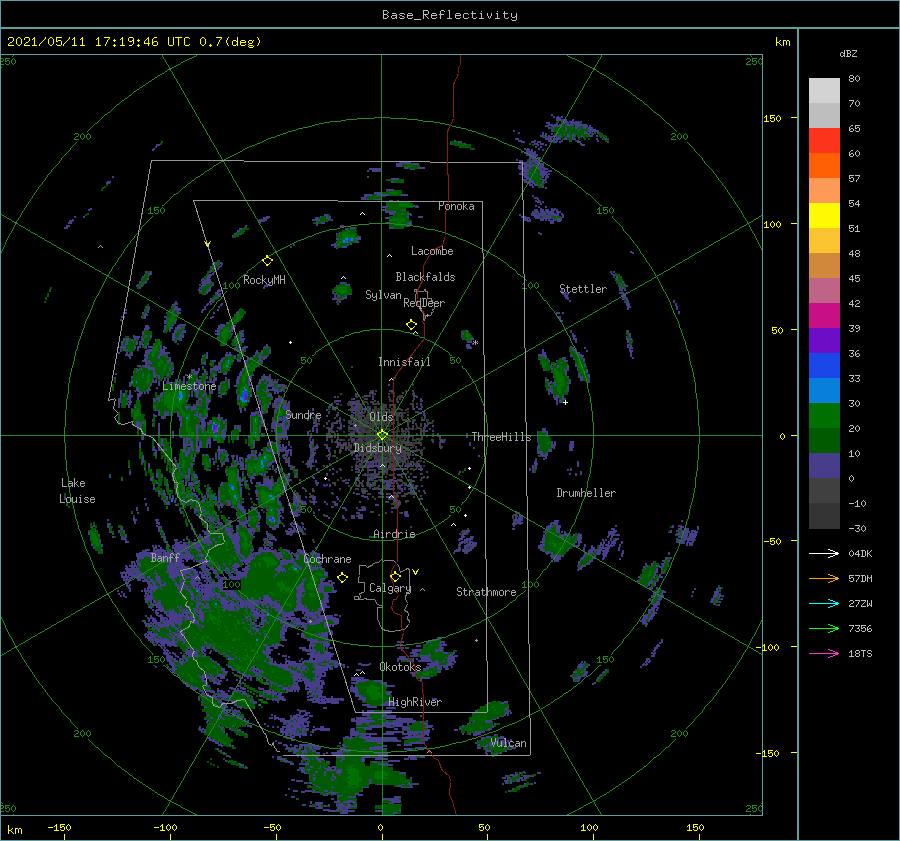900x841 pixels.
Task: Click the slate 10-0 dBZ color swatch
Action: (x=824, y=466)
